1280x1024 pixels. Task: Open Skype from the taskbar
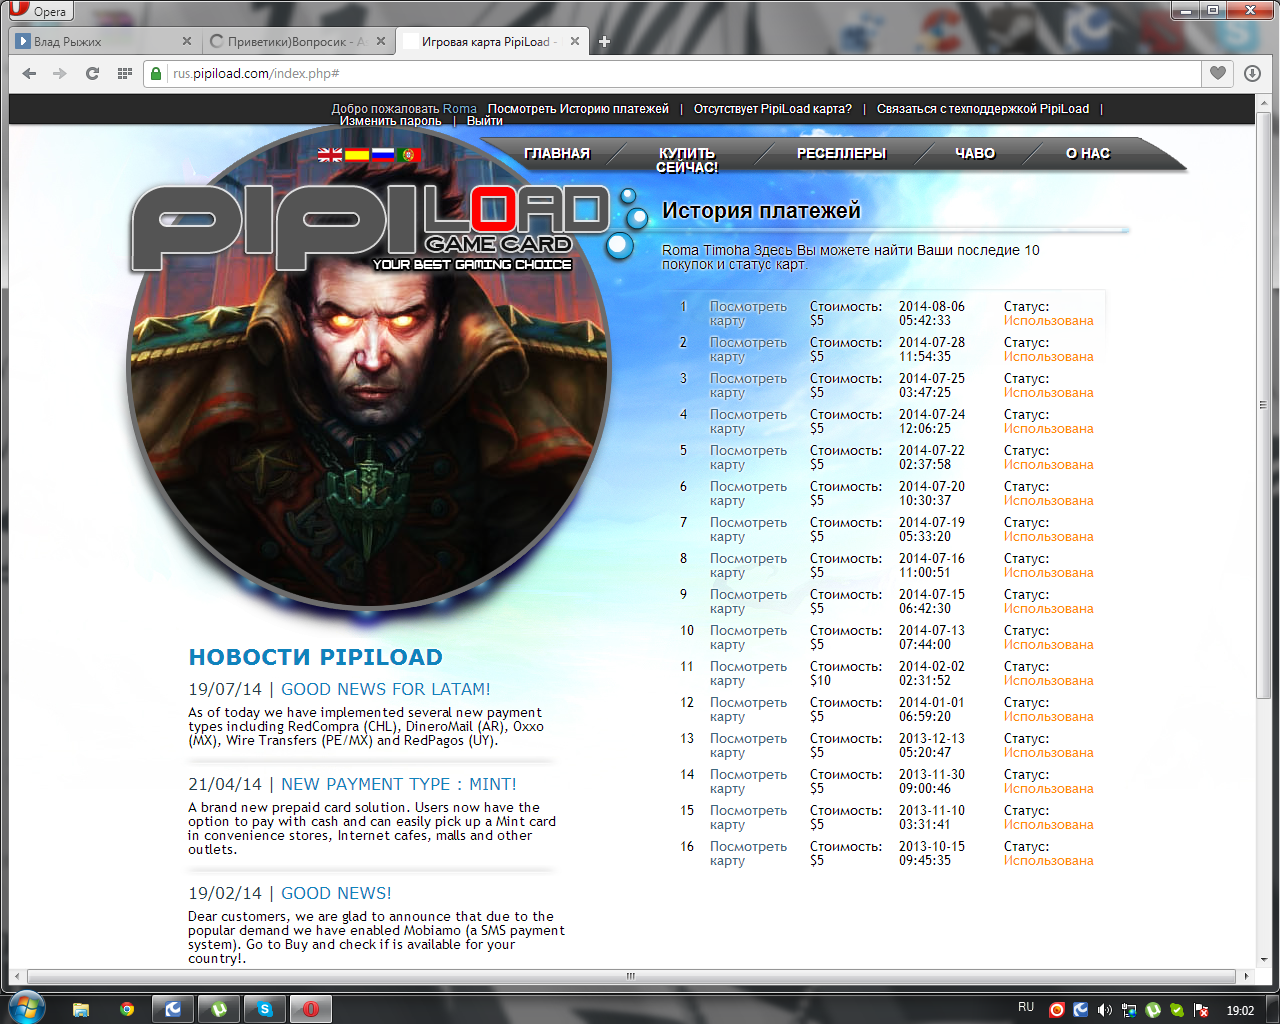tap(265, 1009)
